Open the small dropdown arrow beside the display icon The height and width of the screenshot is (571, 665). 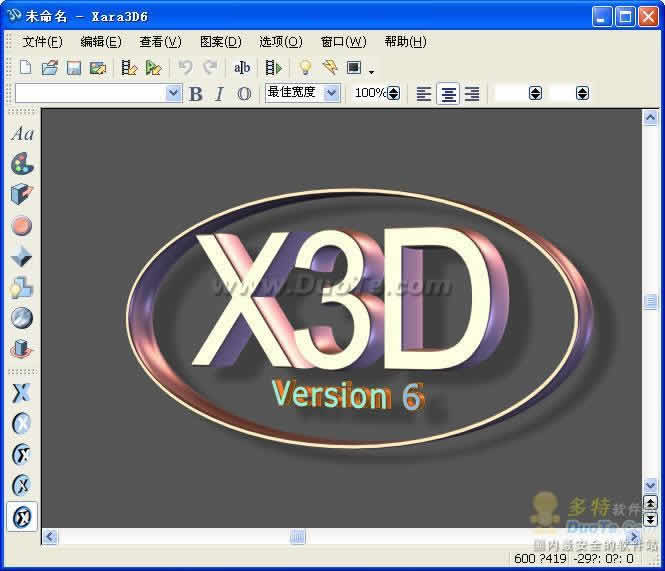tap(372, 72)
